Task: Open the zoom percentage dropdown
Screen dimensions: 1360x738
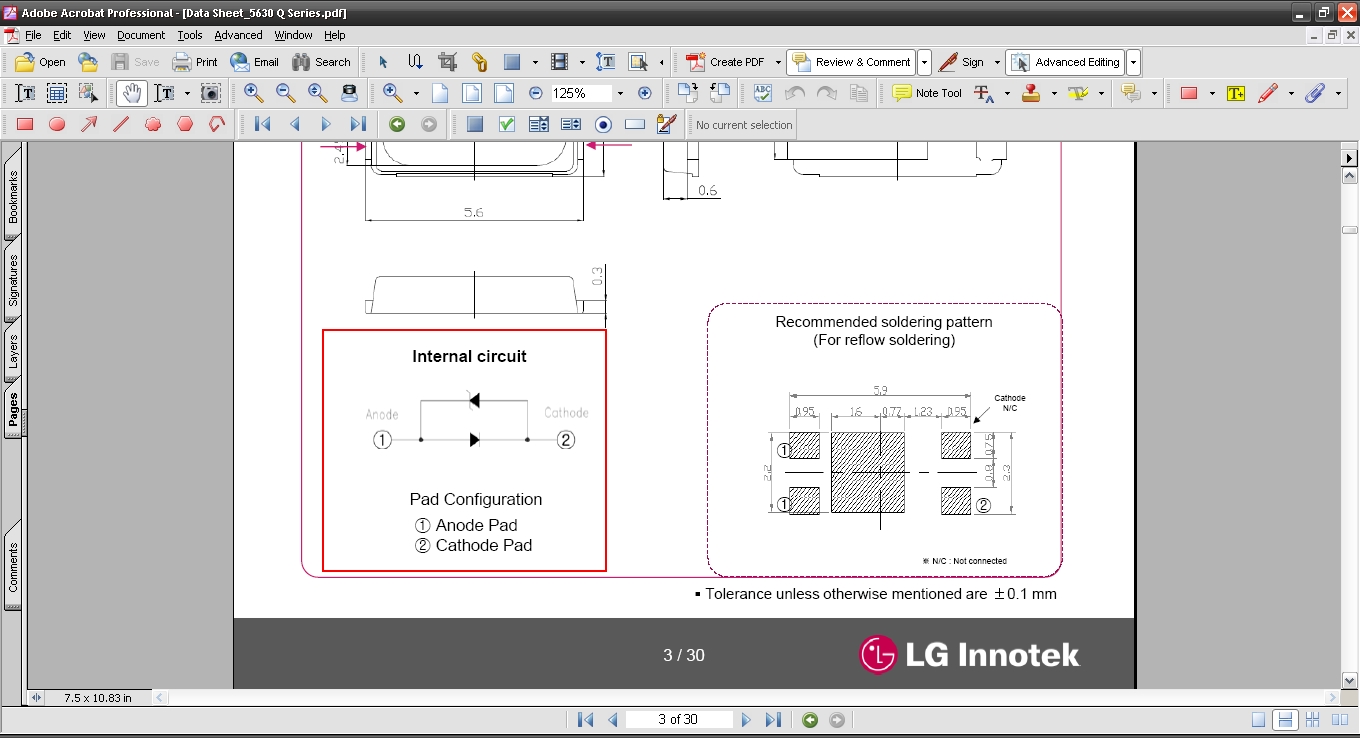Action: click(x=620, y=93)
